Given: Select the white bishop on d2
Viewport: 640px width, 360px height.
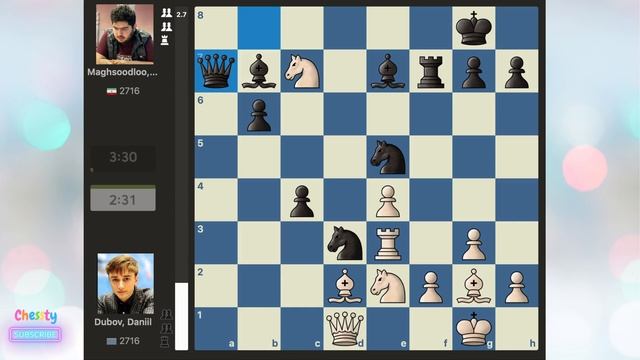Looking at the screenshot, I should coord(345,286).
